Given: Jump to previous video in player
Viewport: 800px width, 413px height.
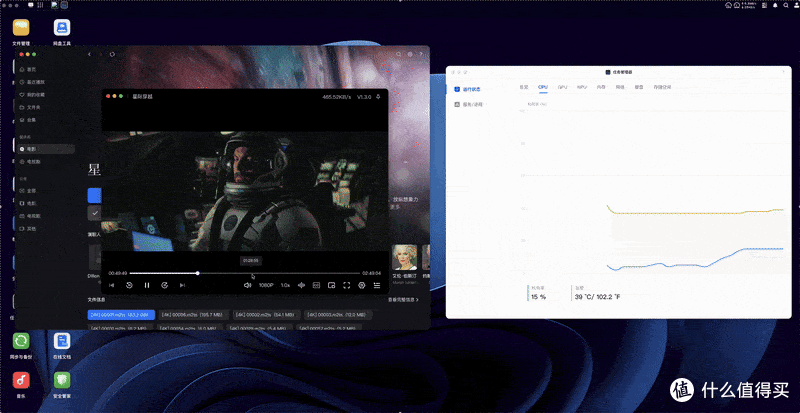Looking at the screenshot, I should pos(112,285).
